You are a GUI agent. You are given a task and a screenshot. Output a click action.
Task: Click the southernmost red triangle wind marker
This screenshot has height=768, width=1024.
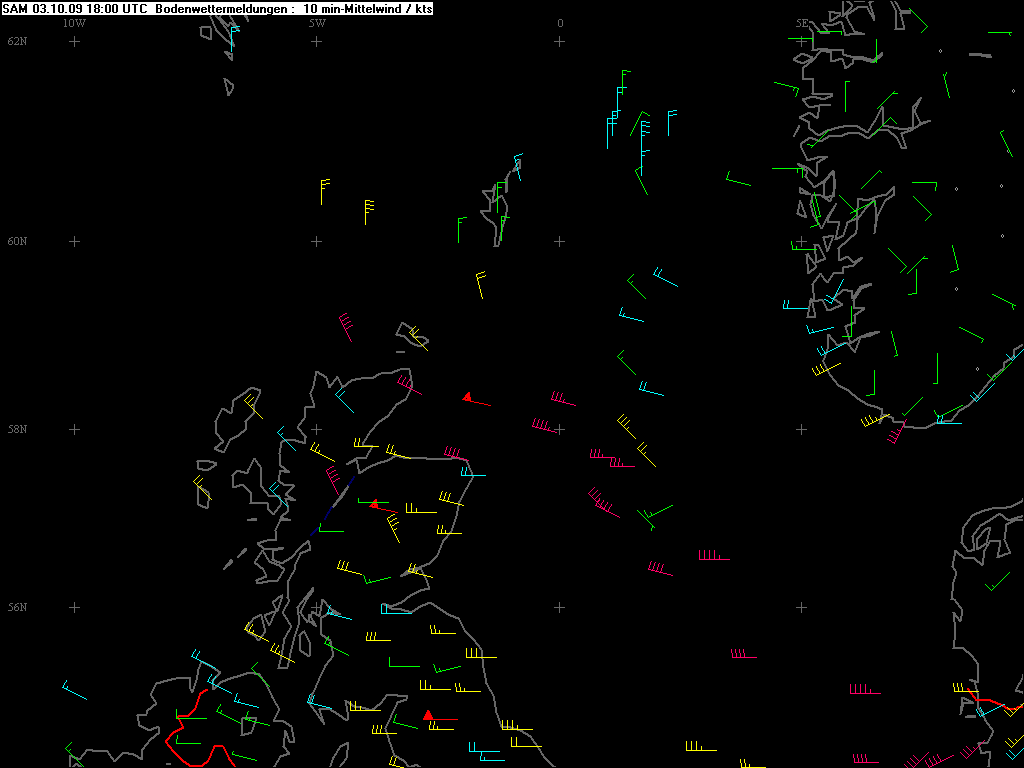pyautogui.click(x=428, y=714)
